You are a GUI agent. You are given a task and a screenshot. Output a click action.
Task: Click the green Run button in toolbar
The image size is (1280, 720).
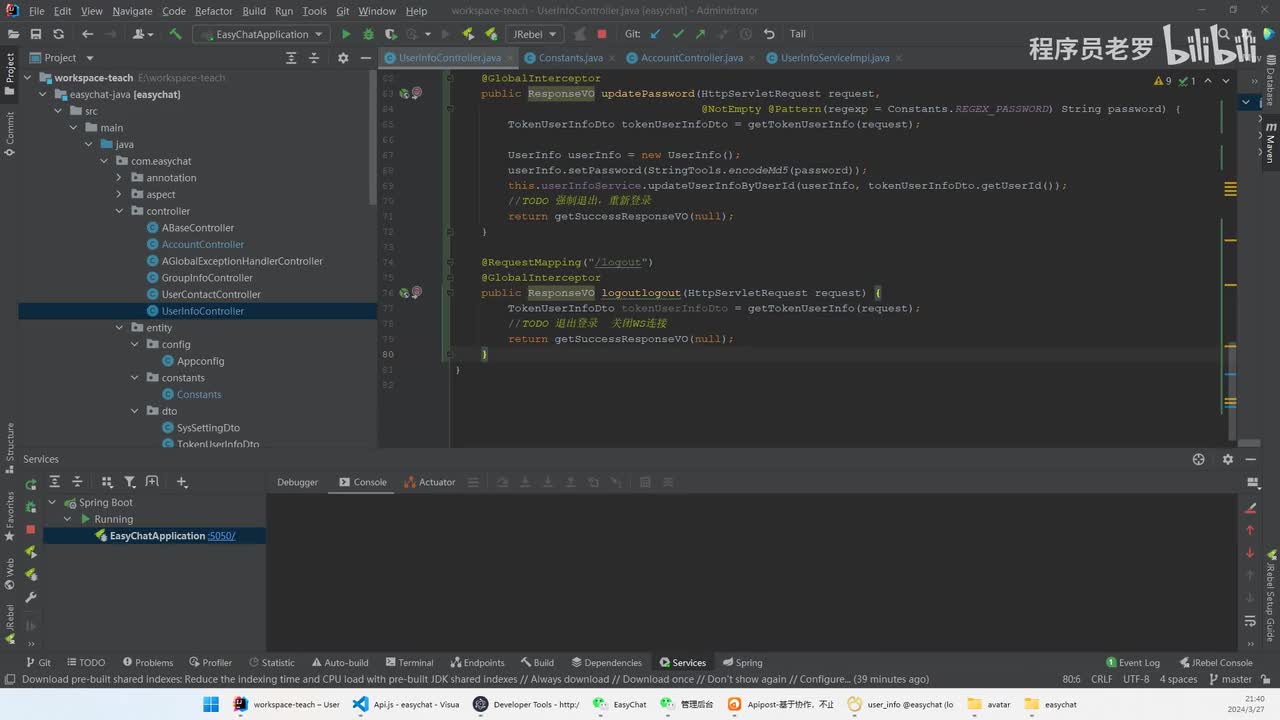[346, 34]
